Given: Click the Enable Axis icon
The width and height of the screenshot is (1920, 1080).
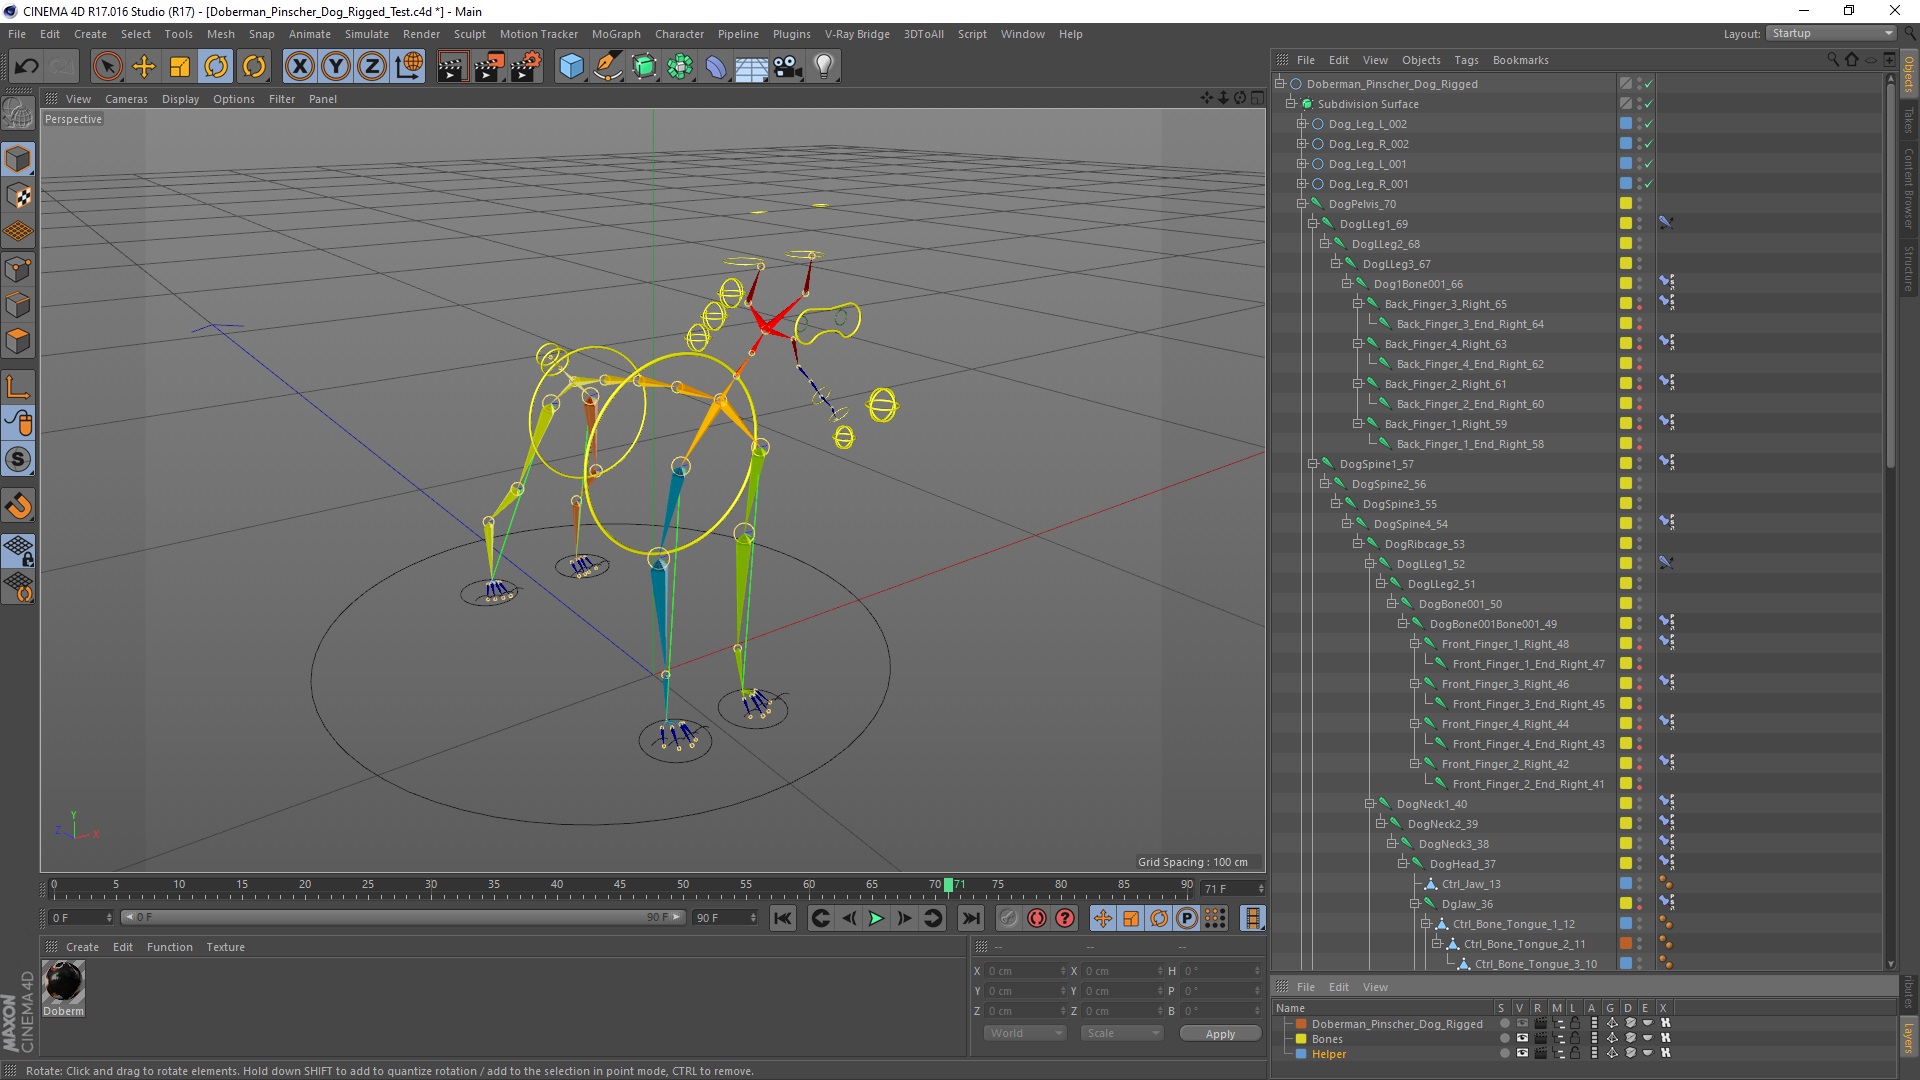Looking at the screenshot, I should pyautogui.click(x=18, y=387).
